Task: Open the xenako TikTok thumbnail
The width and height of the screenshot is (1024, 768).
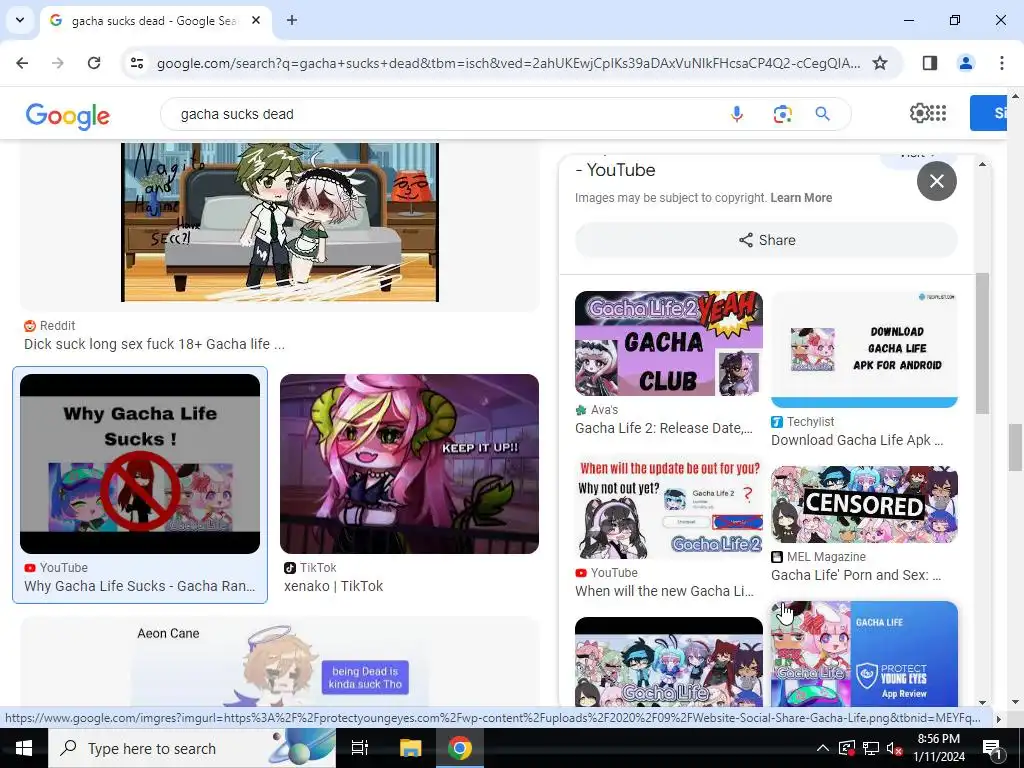Action: 409,464
